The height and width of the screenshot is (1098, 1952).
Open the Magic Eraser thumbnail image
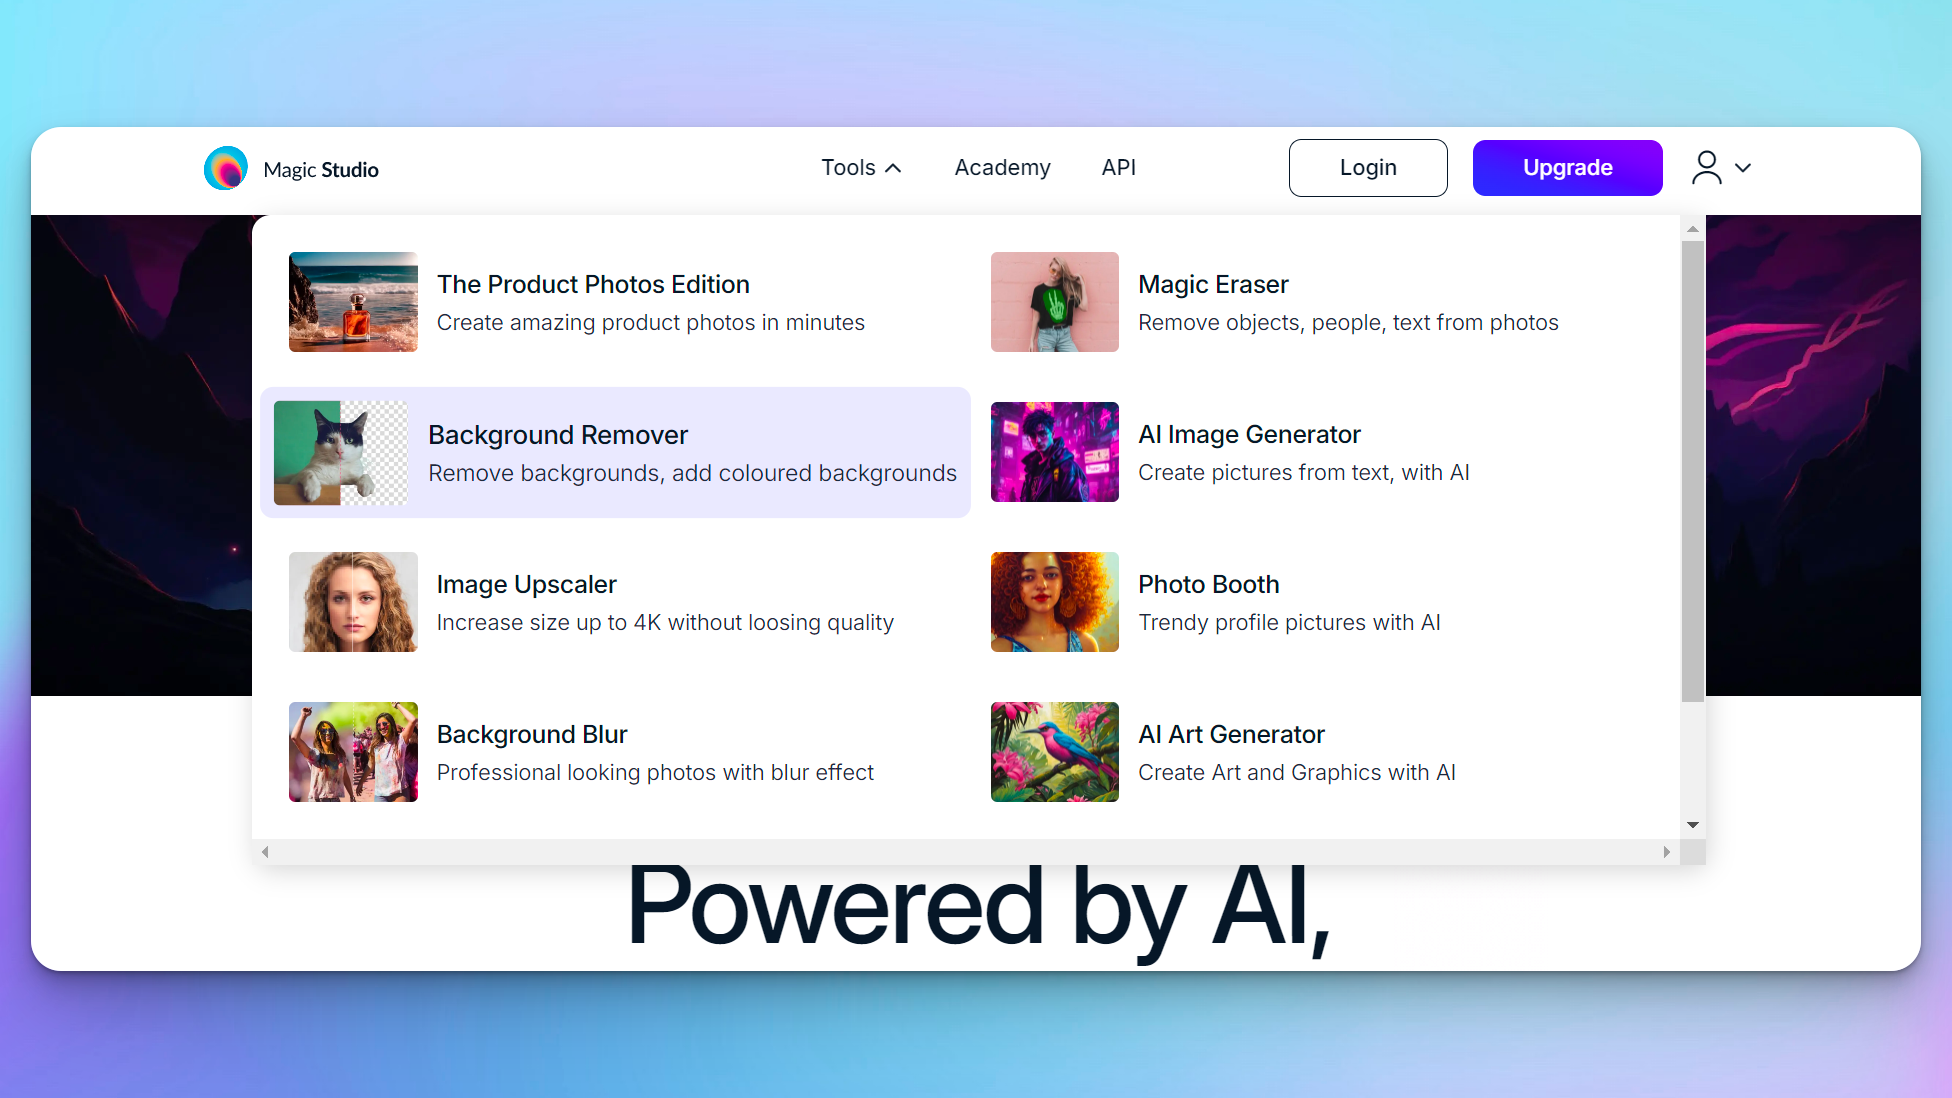tap(1054, 302)
